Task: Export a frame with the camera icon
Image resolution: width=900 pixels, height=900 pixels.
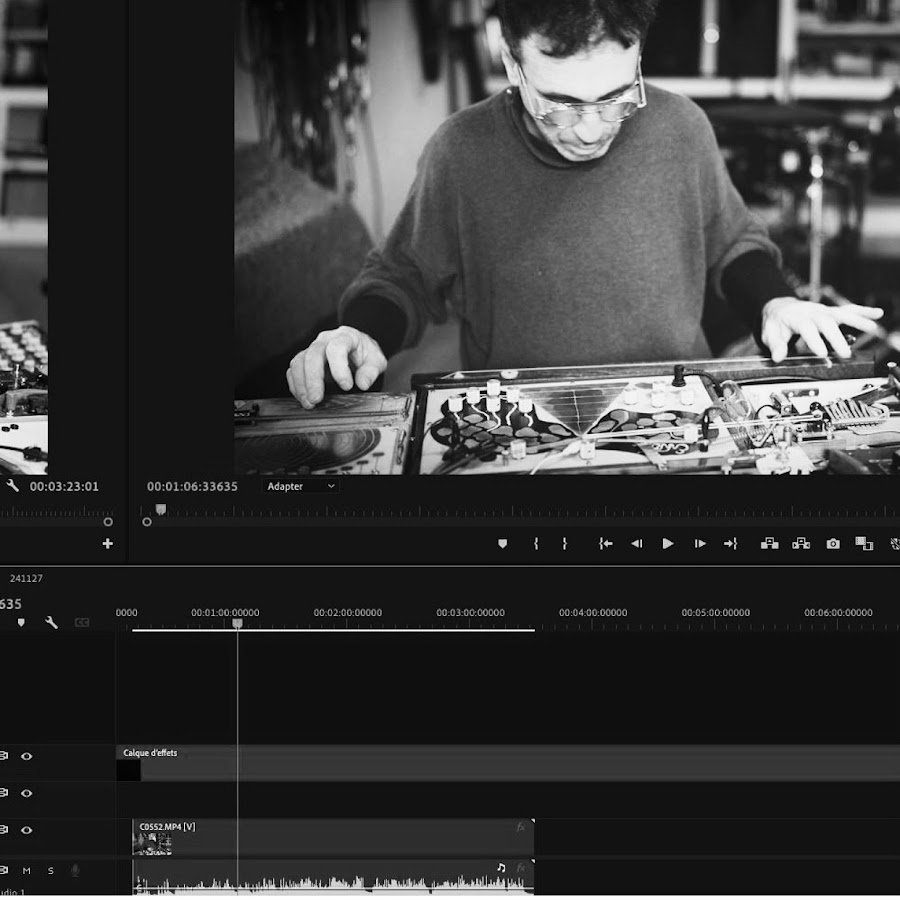Action: pos(833,544)
